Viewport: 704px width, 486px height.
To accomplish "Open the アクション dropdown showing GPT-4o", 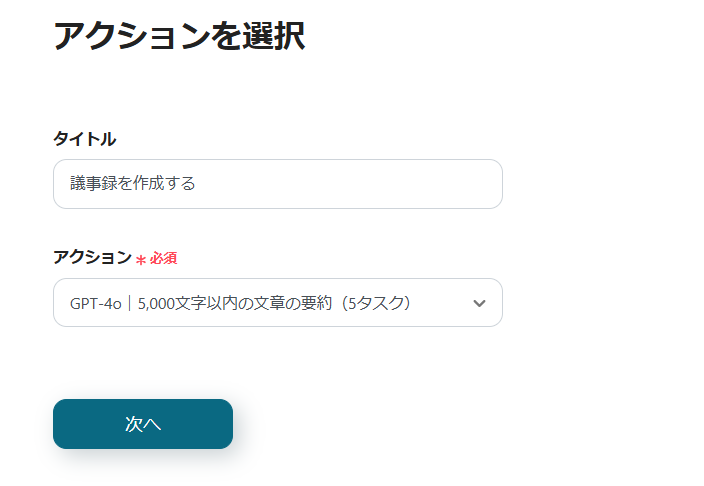I will (277, 303).
